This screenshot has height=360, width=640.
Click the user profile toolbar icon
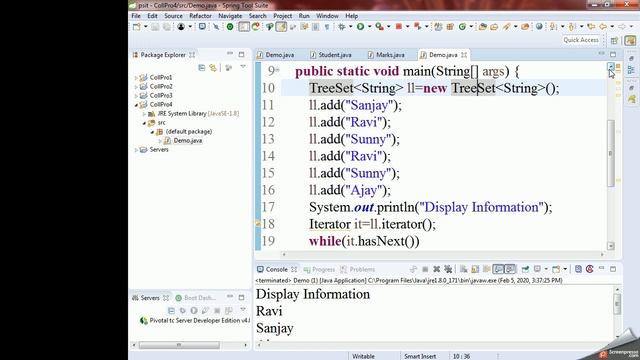click(181, 27)
